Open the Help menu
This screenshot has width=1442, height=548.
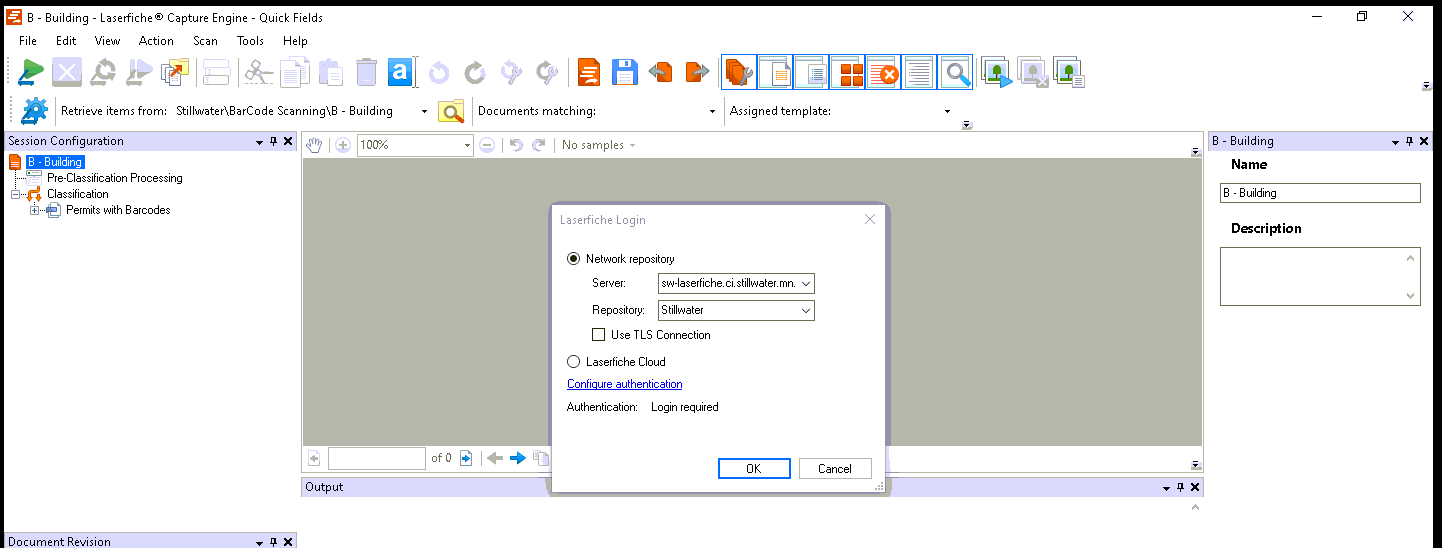point(295,41)
